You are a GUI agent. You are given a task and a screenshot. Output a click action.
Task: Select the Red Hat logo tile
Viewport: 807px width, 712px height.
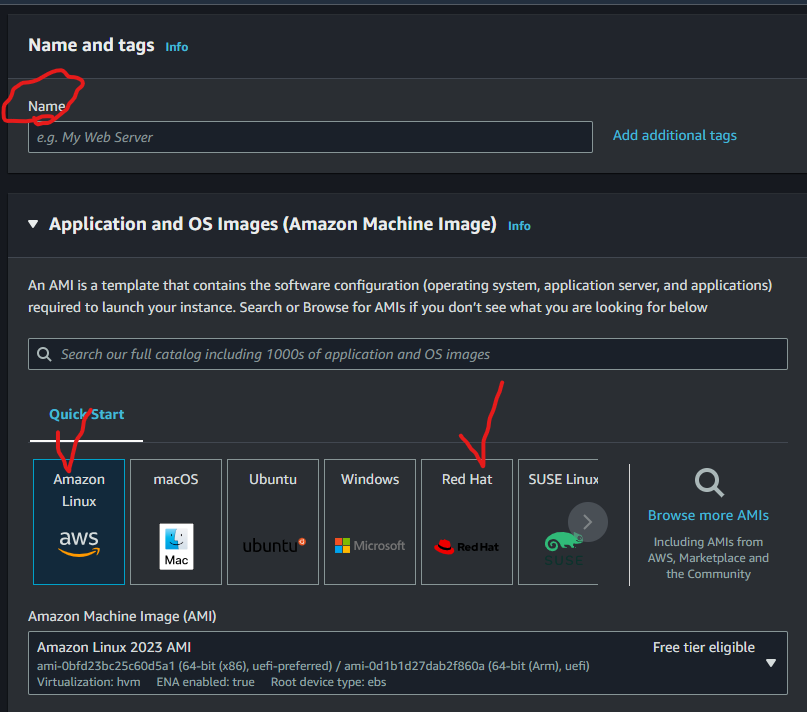467,522
